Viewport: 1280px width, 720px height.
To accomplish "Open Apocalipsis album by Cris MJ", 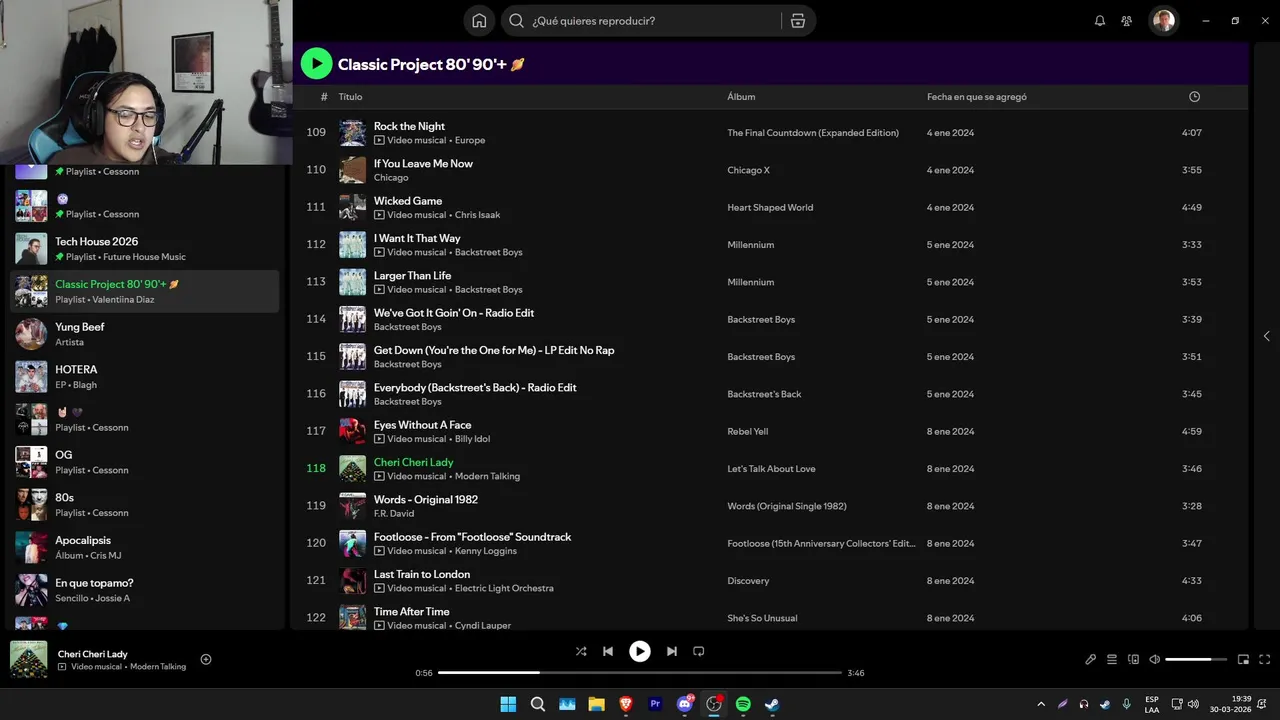I will tap(145, 547).
